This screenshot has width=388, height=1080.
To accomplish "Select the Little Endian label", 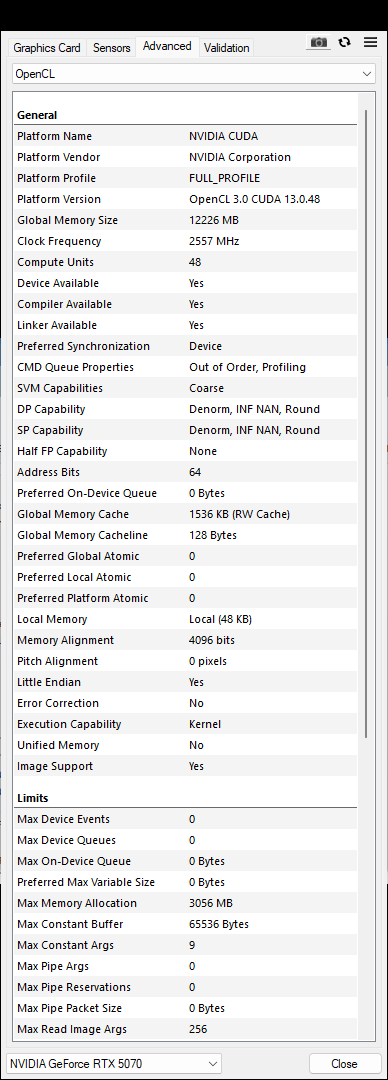I will tap(49, 683).
